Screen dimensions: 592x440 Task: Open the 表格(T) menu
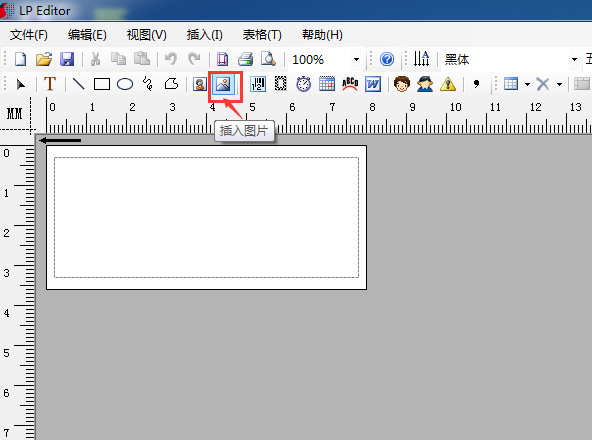pos(262,35)
